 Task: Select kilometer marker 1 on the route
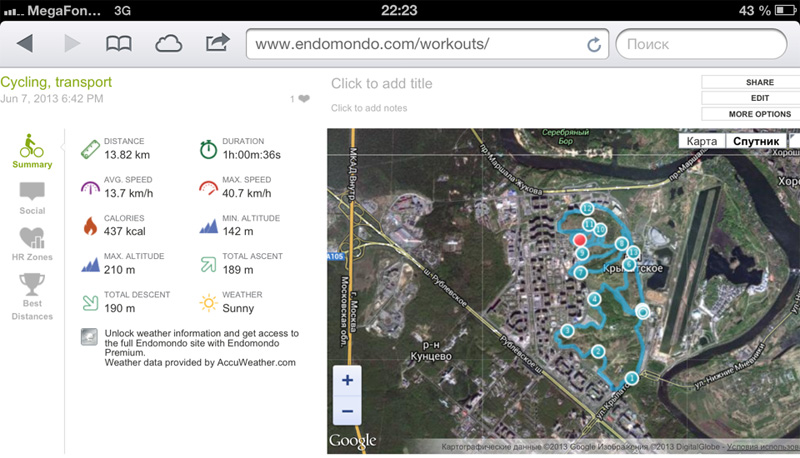point(632,378)
